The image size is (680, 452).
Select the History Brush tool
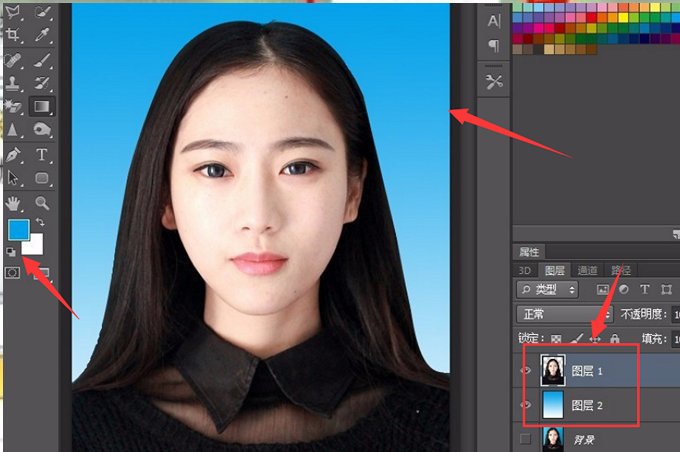pos(42,83)
